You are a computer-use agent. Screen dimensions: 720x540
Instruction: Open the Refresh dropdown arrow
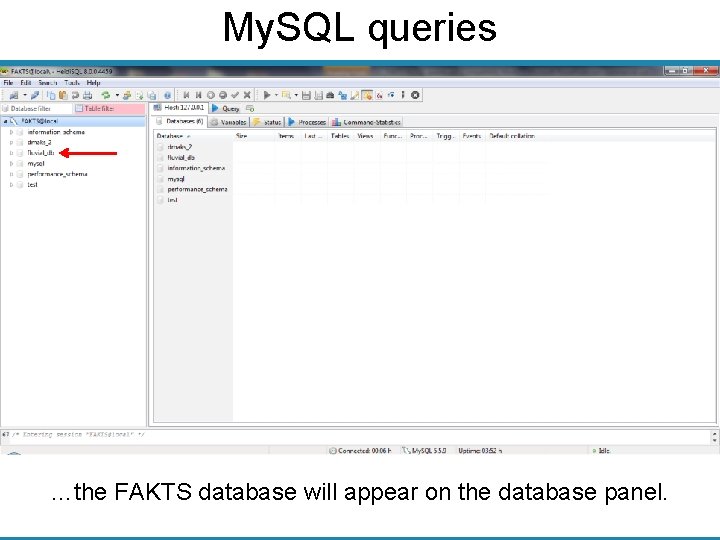[117, 95]
